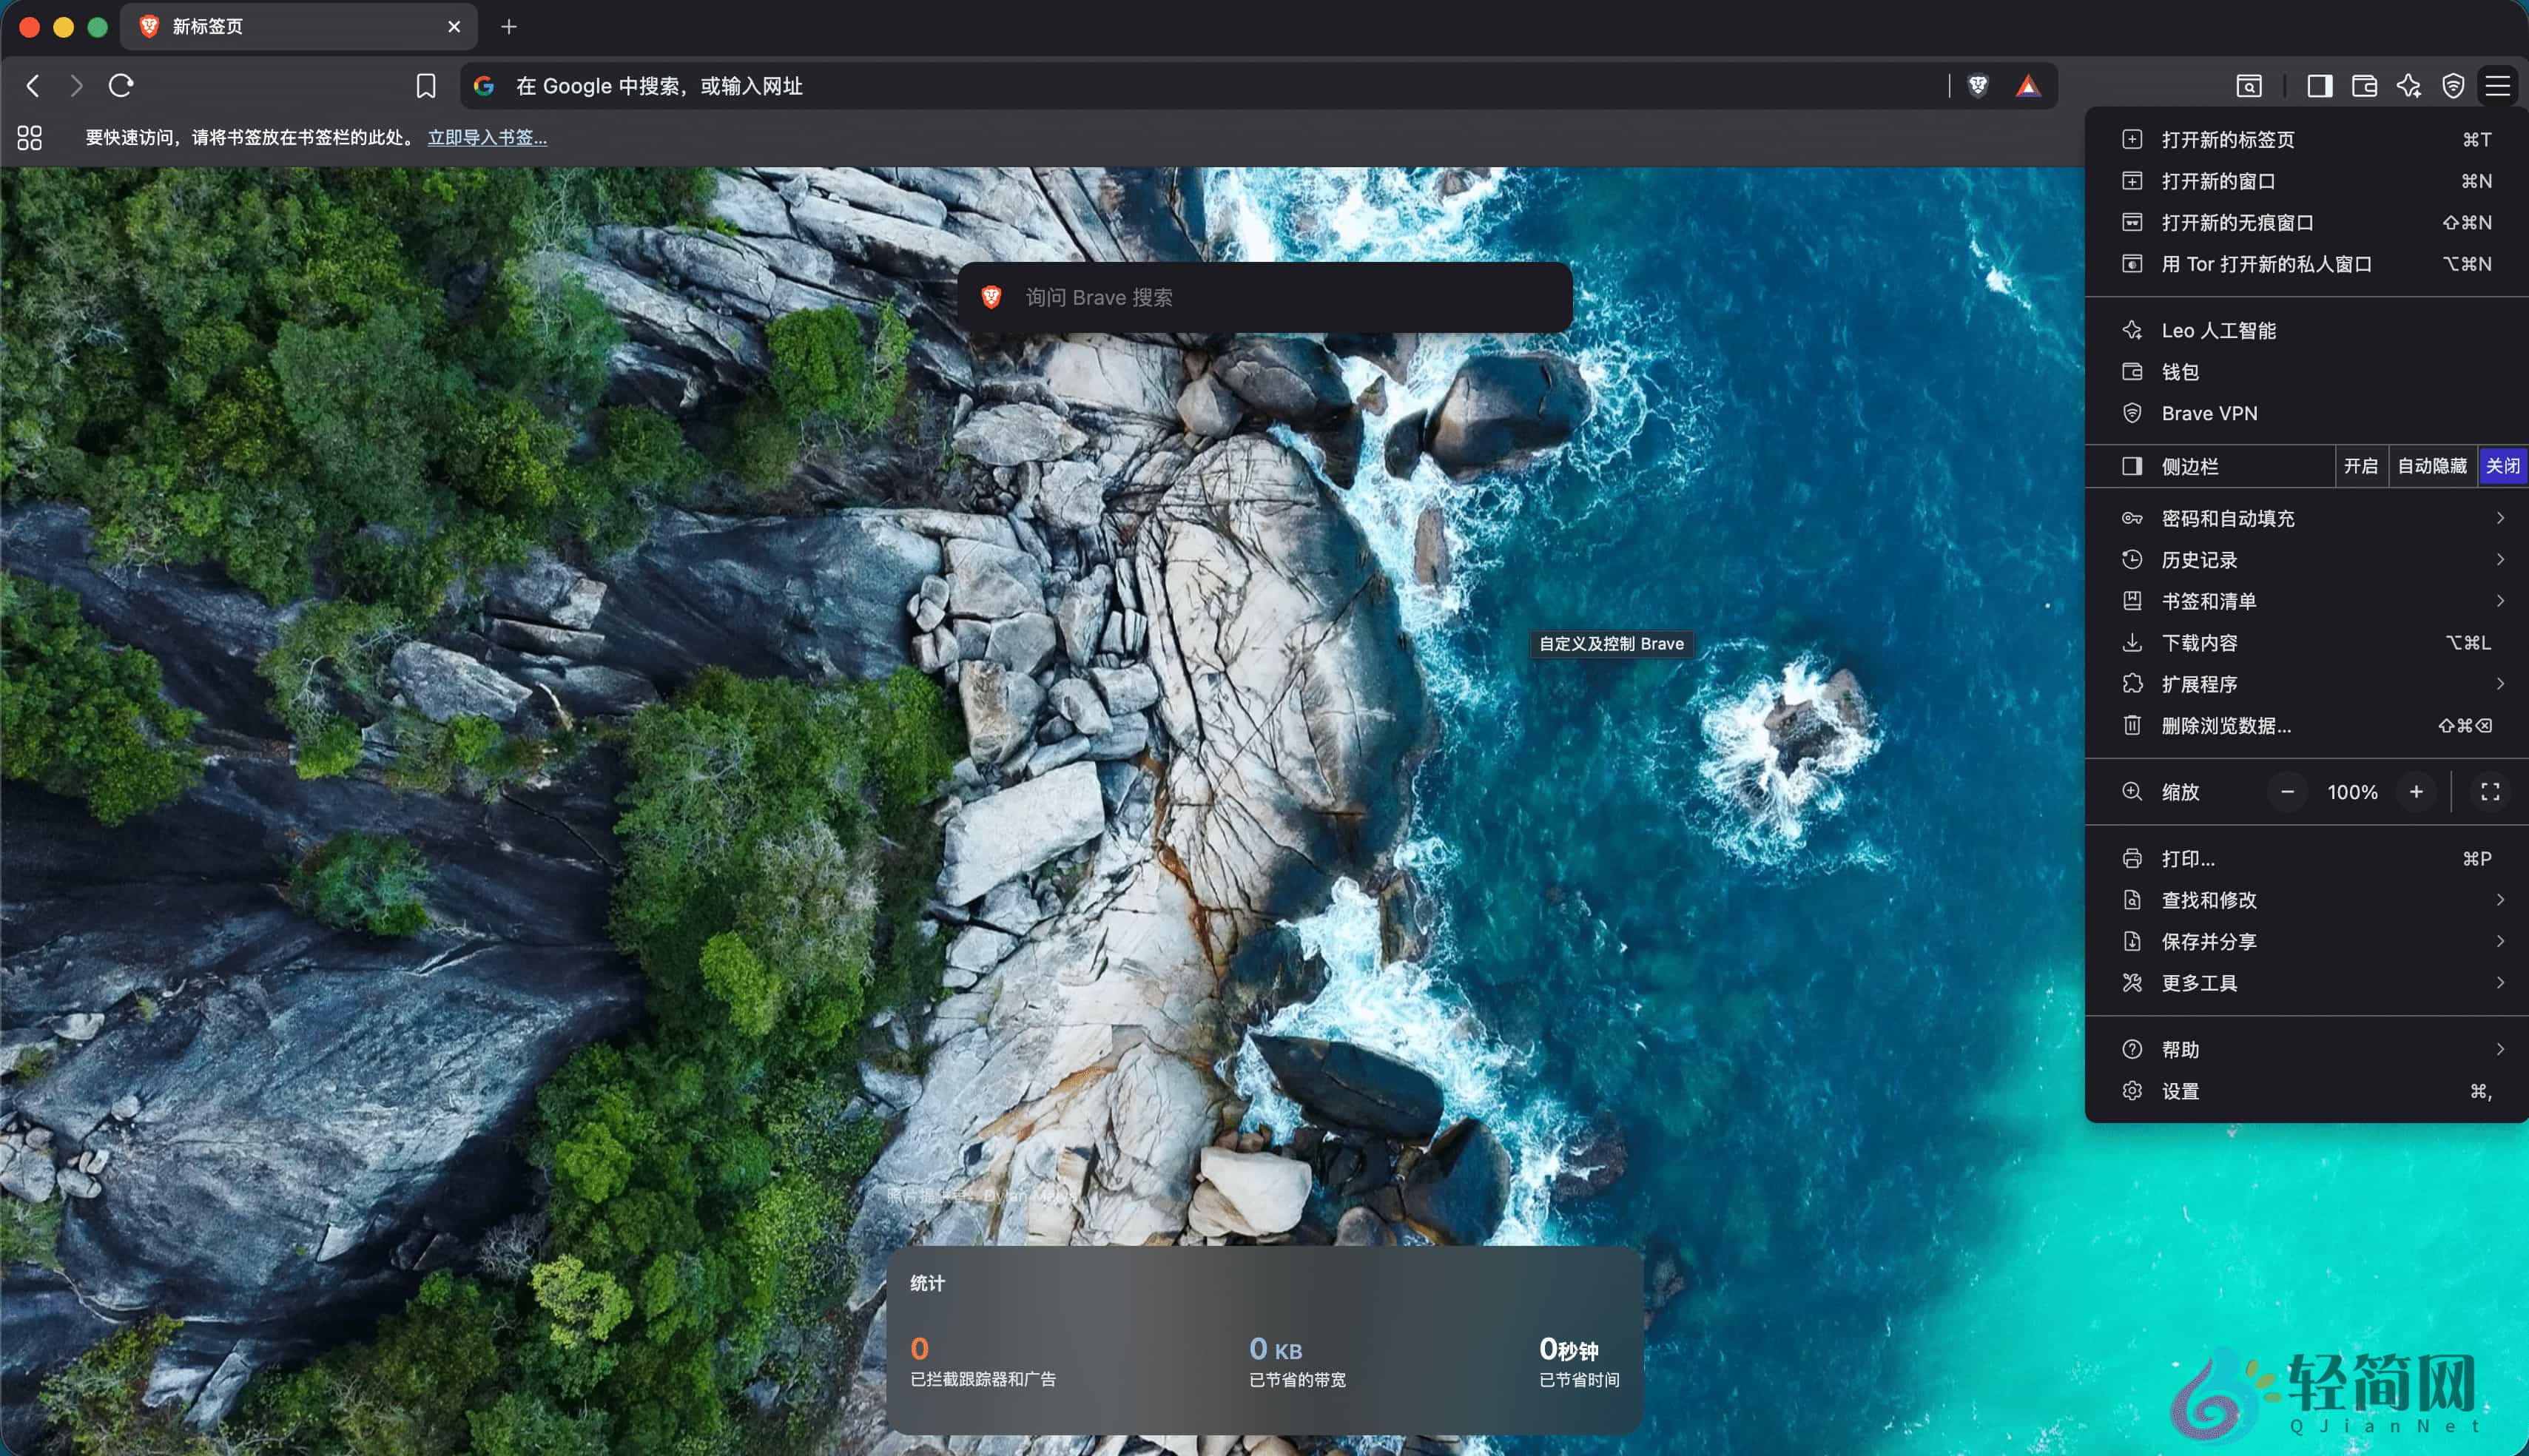Click the Brave Shields lion icon
The height and width of the screenshot is (1456, 2529).
pyautogui.click(x=1977, y=86)
